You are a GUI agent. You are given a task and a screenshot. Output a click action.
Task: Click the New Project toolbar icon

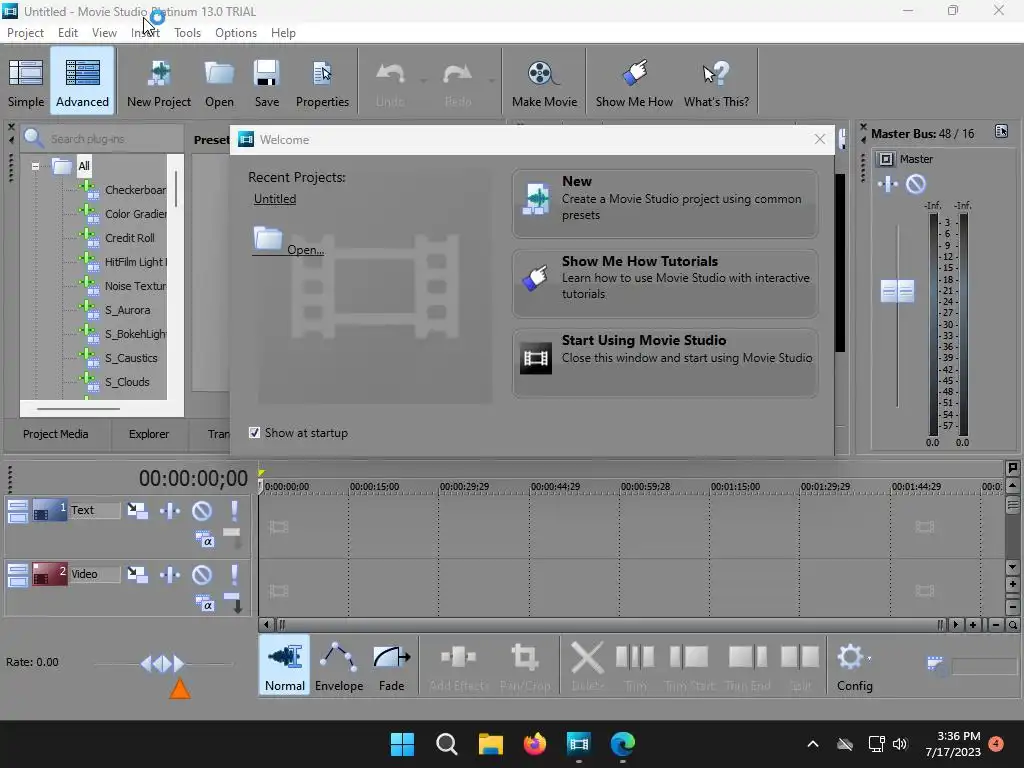(159, 82)
